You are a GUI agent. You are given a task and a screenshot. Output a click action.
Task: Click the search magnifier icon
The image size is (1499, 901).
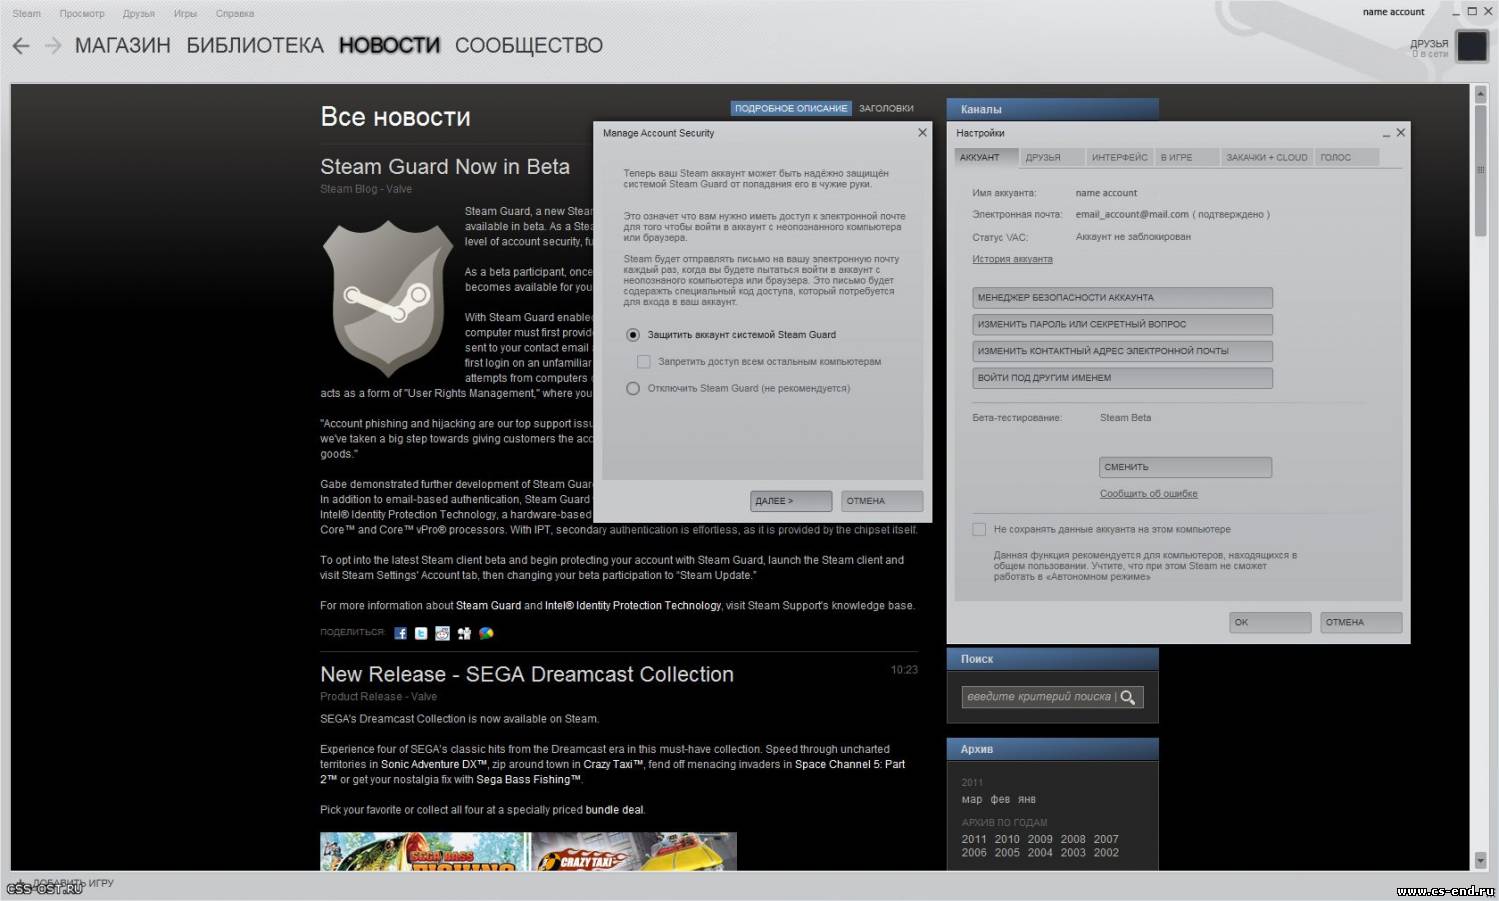point(1128,697)
